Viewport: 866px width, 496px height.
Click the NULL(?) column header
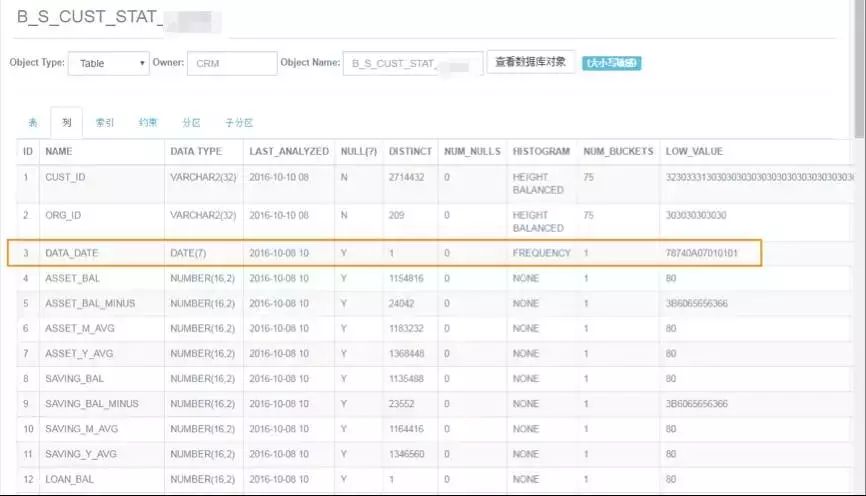point(358,151)
